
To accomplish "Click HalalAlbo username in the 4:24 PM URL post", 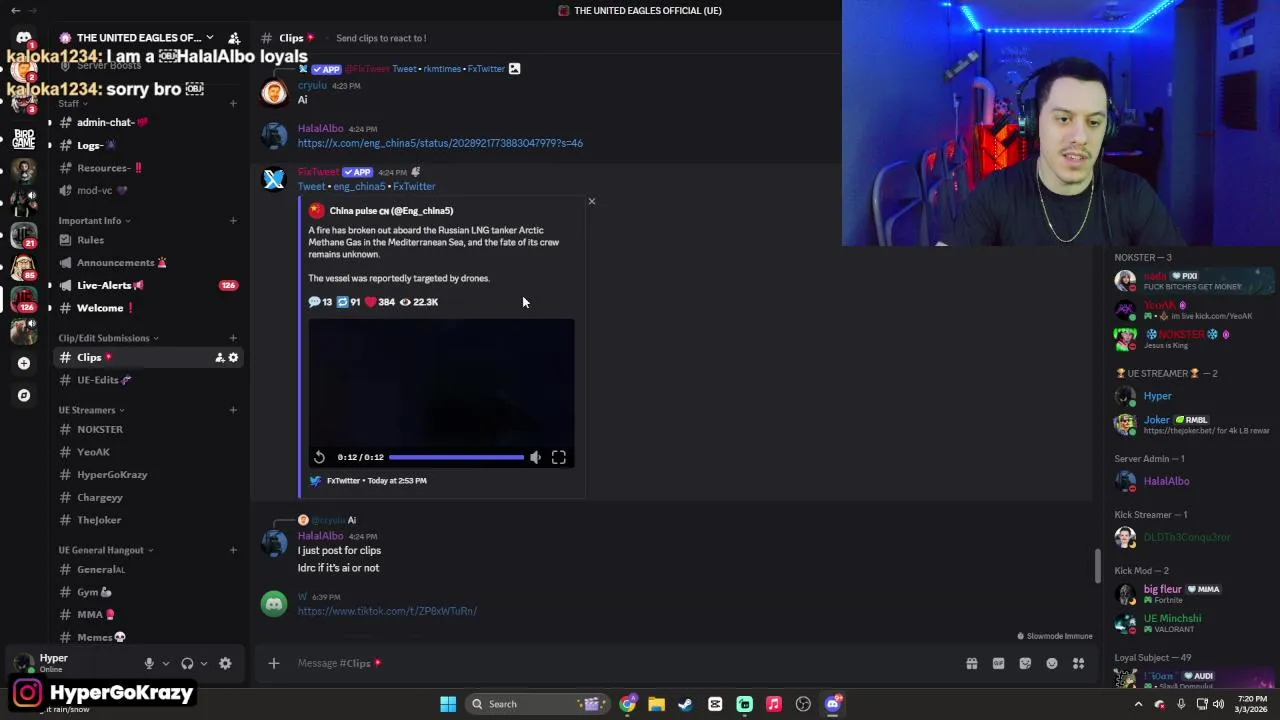I will click(x=320, y=129).
